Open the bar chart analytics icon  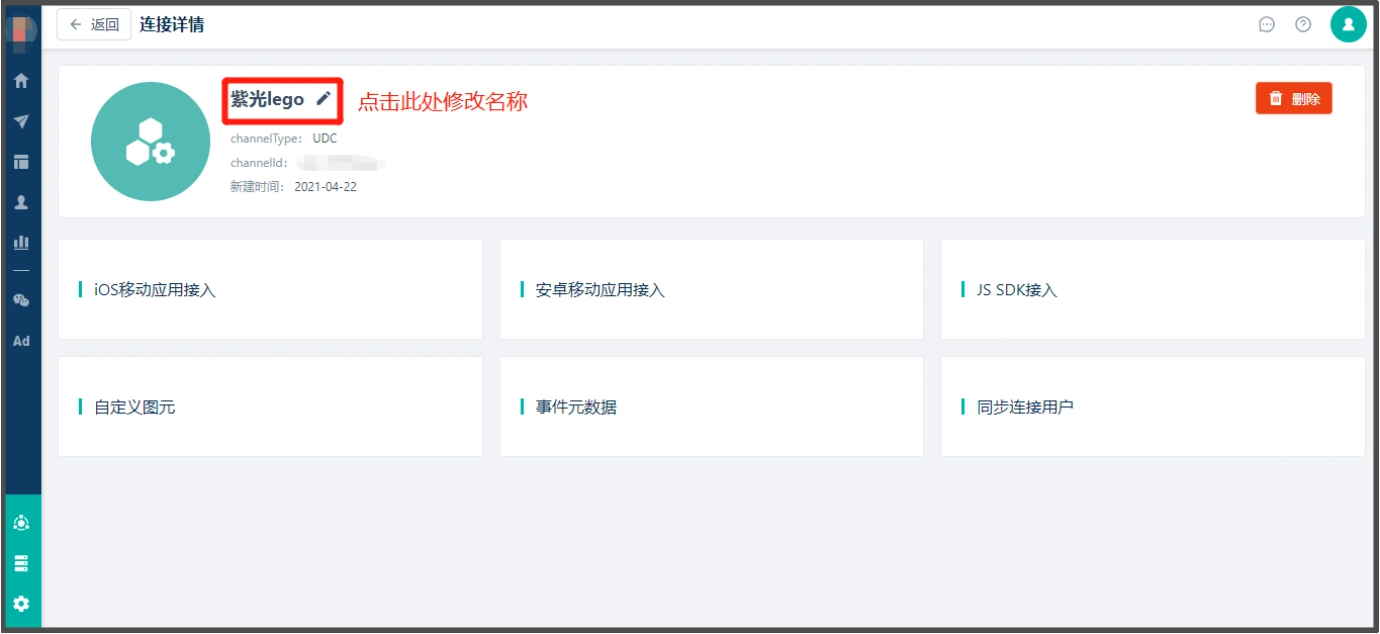(x=21, y=241)
